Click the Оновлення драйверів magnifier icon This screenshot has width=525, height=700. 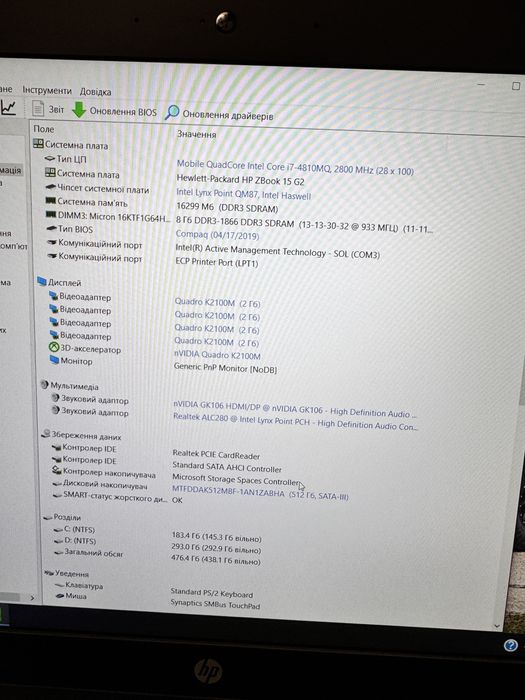pyautogui.click(x=172, y=113)
